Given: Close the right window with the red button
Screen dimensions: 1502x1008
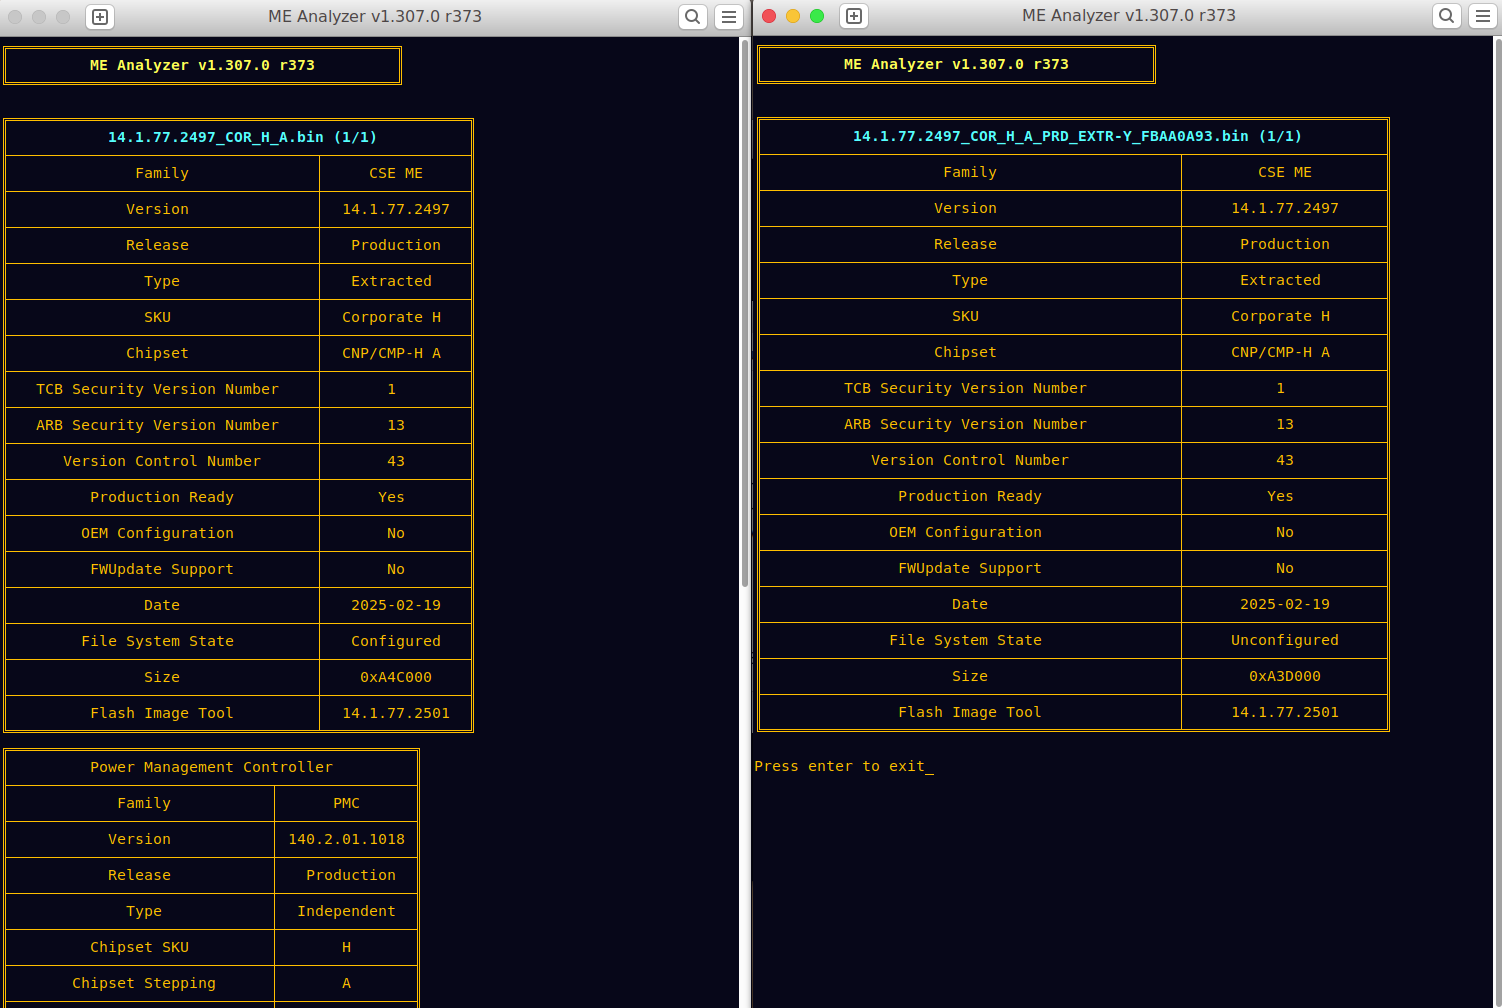Looking at the screenshot, I should (769, 16).
